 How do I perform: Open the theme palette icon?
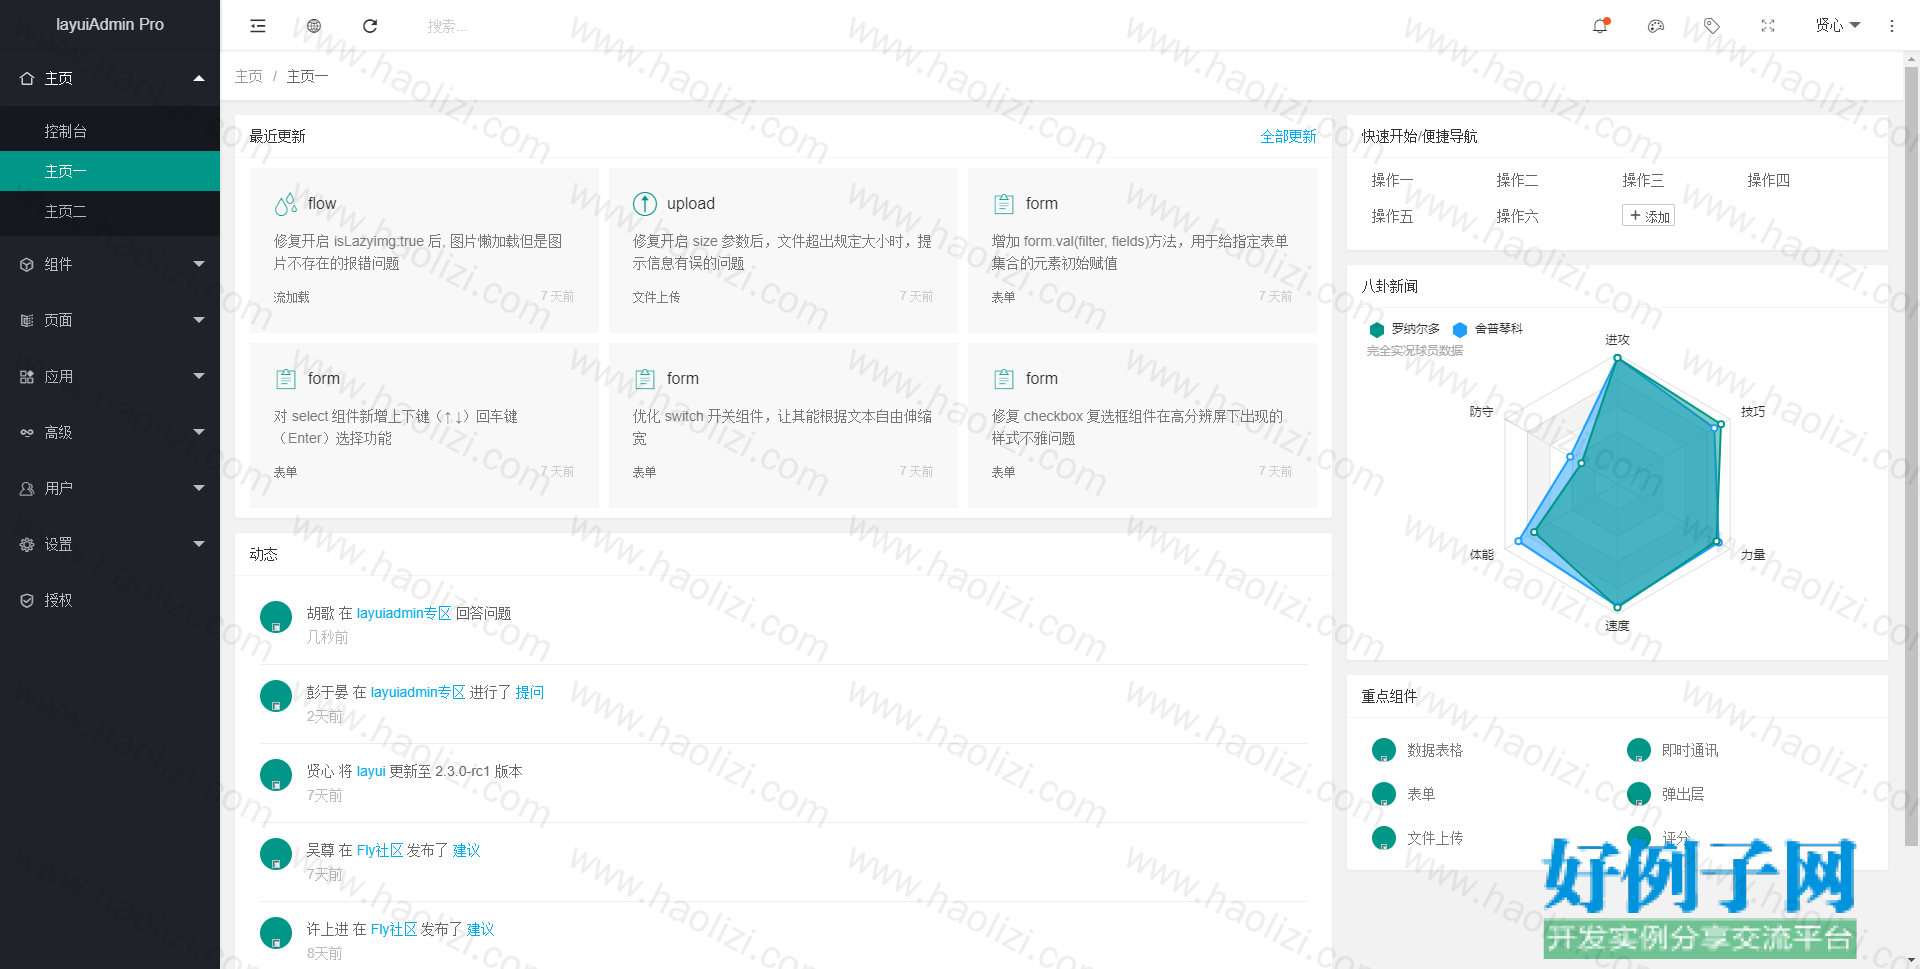coord(1656,26)
